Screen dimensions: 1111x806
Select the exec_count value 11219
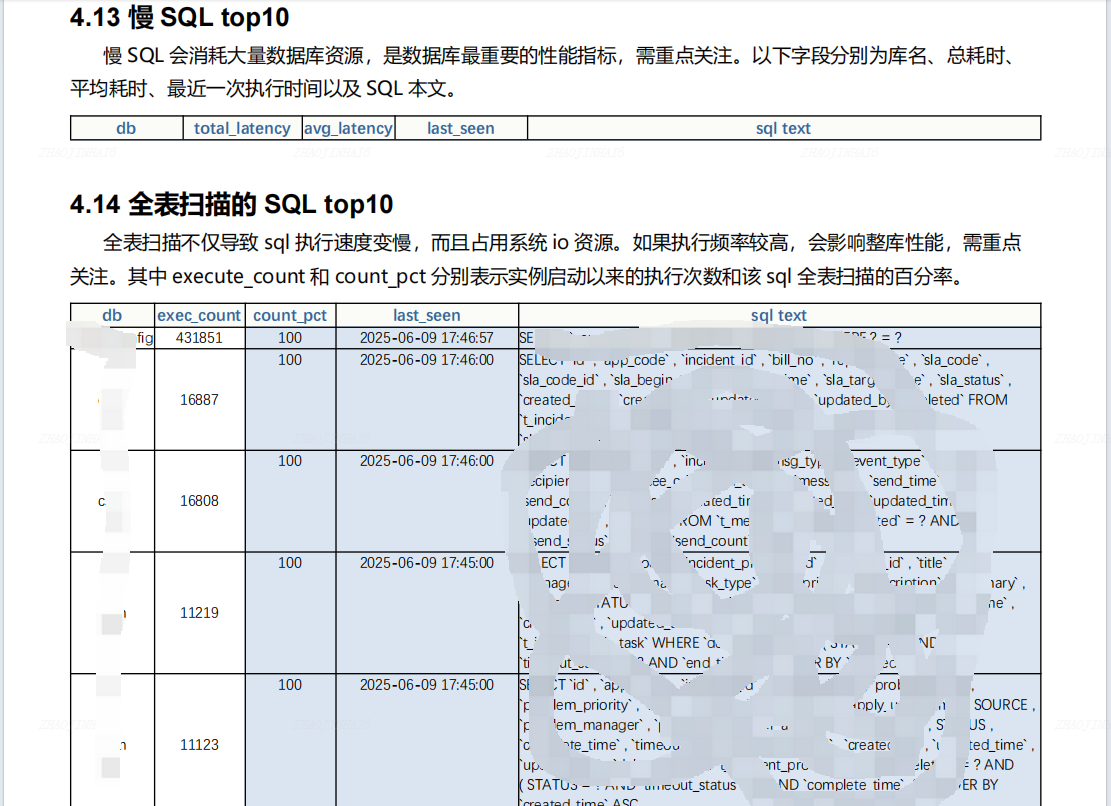coord(199,613)
